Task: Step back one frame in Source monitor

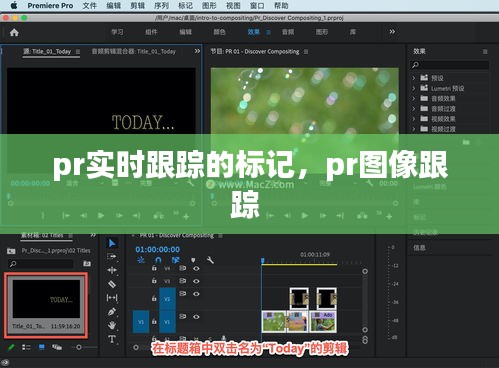Action: click(x=84, y=216)
